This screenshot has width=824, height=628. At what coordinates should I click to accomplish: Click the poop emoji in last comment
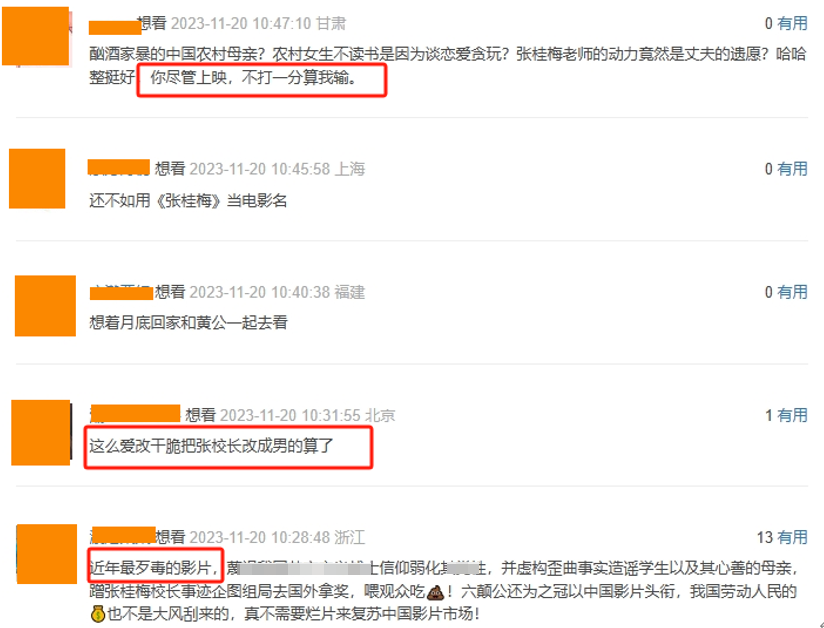pos(436,593)
